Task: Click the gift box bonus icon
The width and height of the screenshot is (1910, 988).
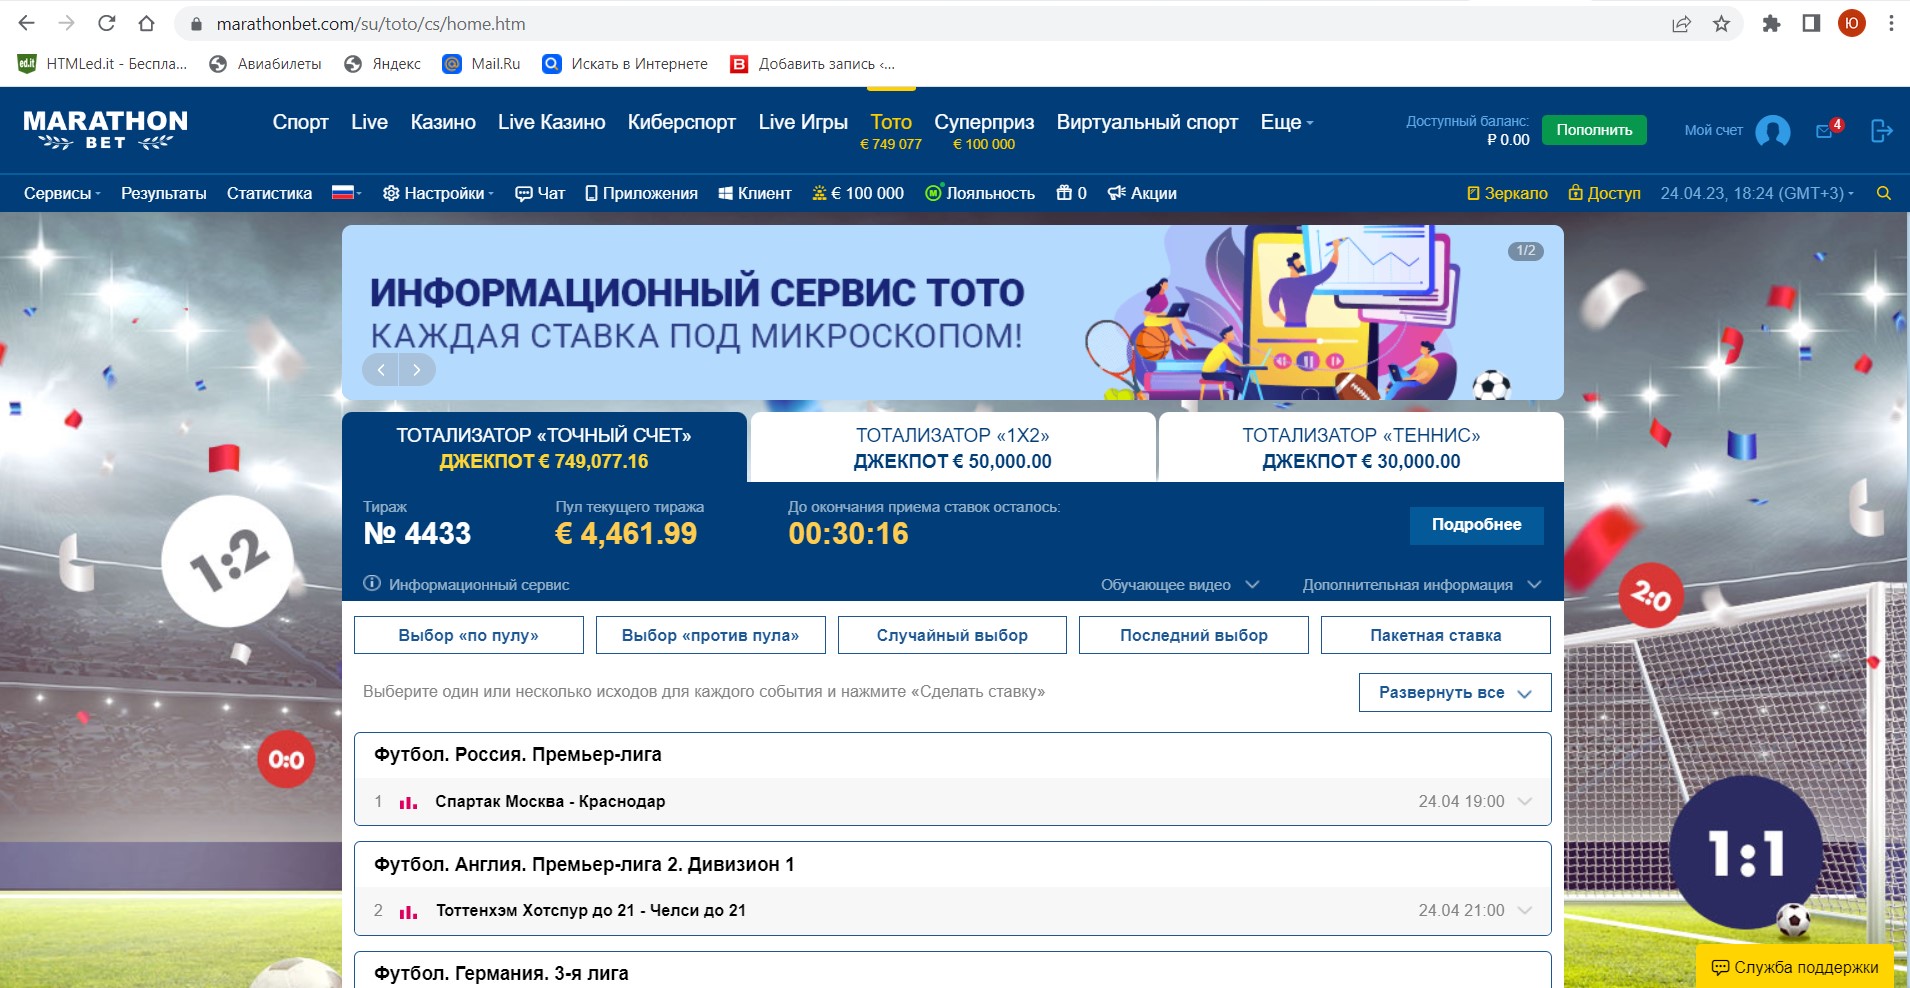Action: [x=1064, y=193]
